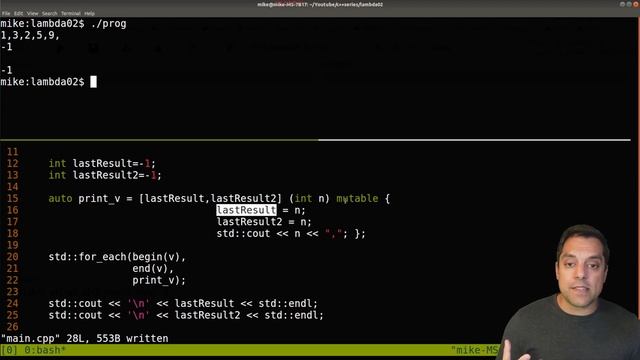Viewport: 640px width, 360px height.
Task: Click 'lastResult2 = n;' on line 17
Action: (x=264, y=222)
